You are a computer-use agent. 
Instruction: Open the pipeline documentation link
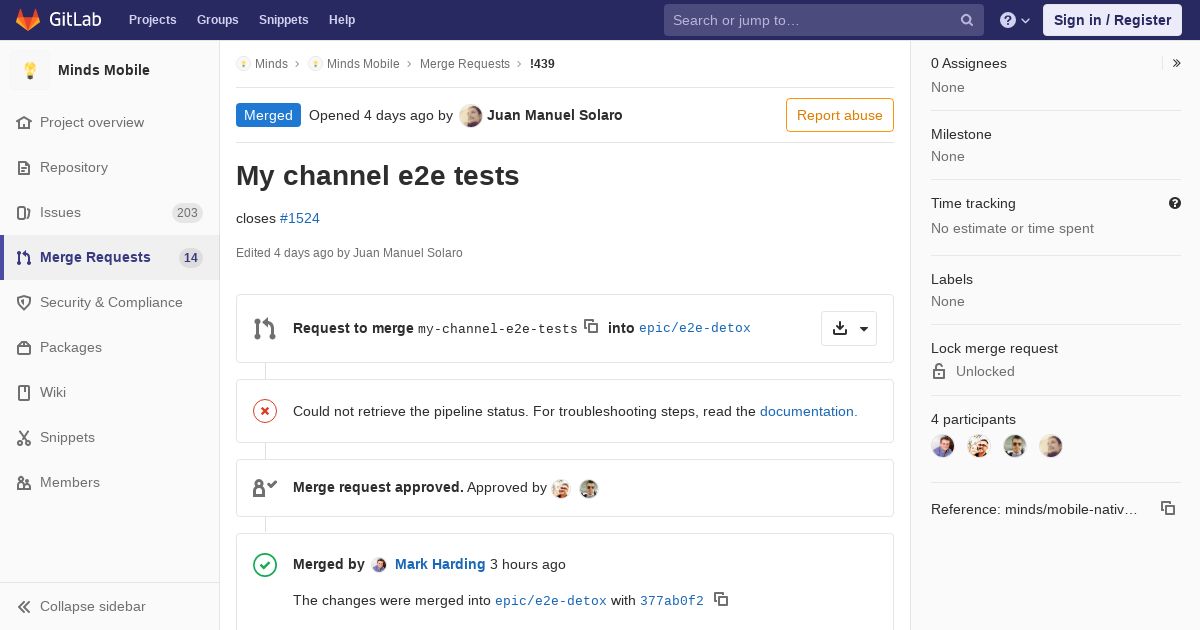click(x=808, y=411)
